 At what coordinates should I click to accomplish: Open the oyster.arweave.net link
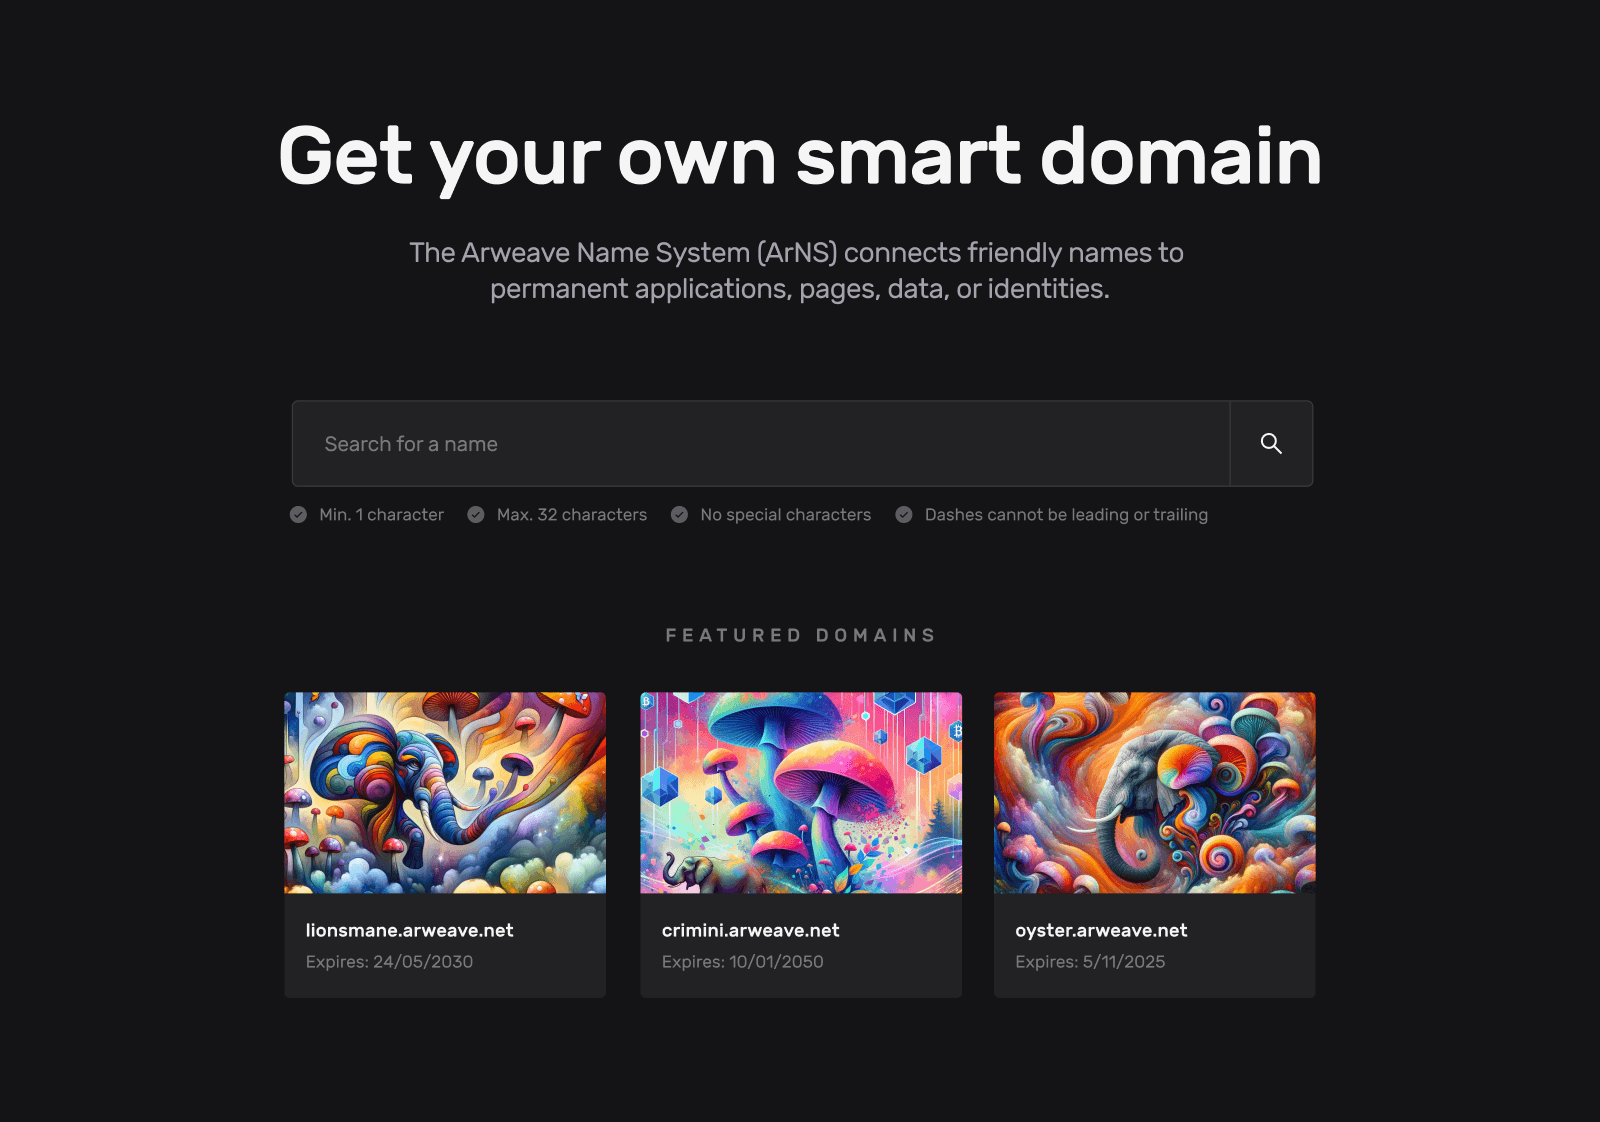[x=1101, y=930]
